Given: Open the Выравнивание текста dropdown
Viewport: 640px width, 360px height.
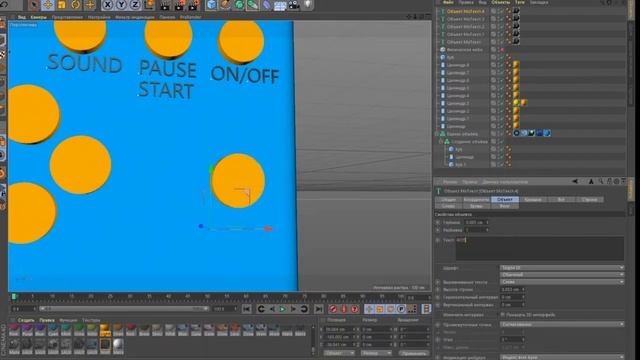Looking at the screenshot, I should [x=562, y=282].
